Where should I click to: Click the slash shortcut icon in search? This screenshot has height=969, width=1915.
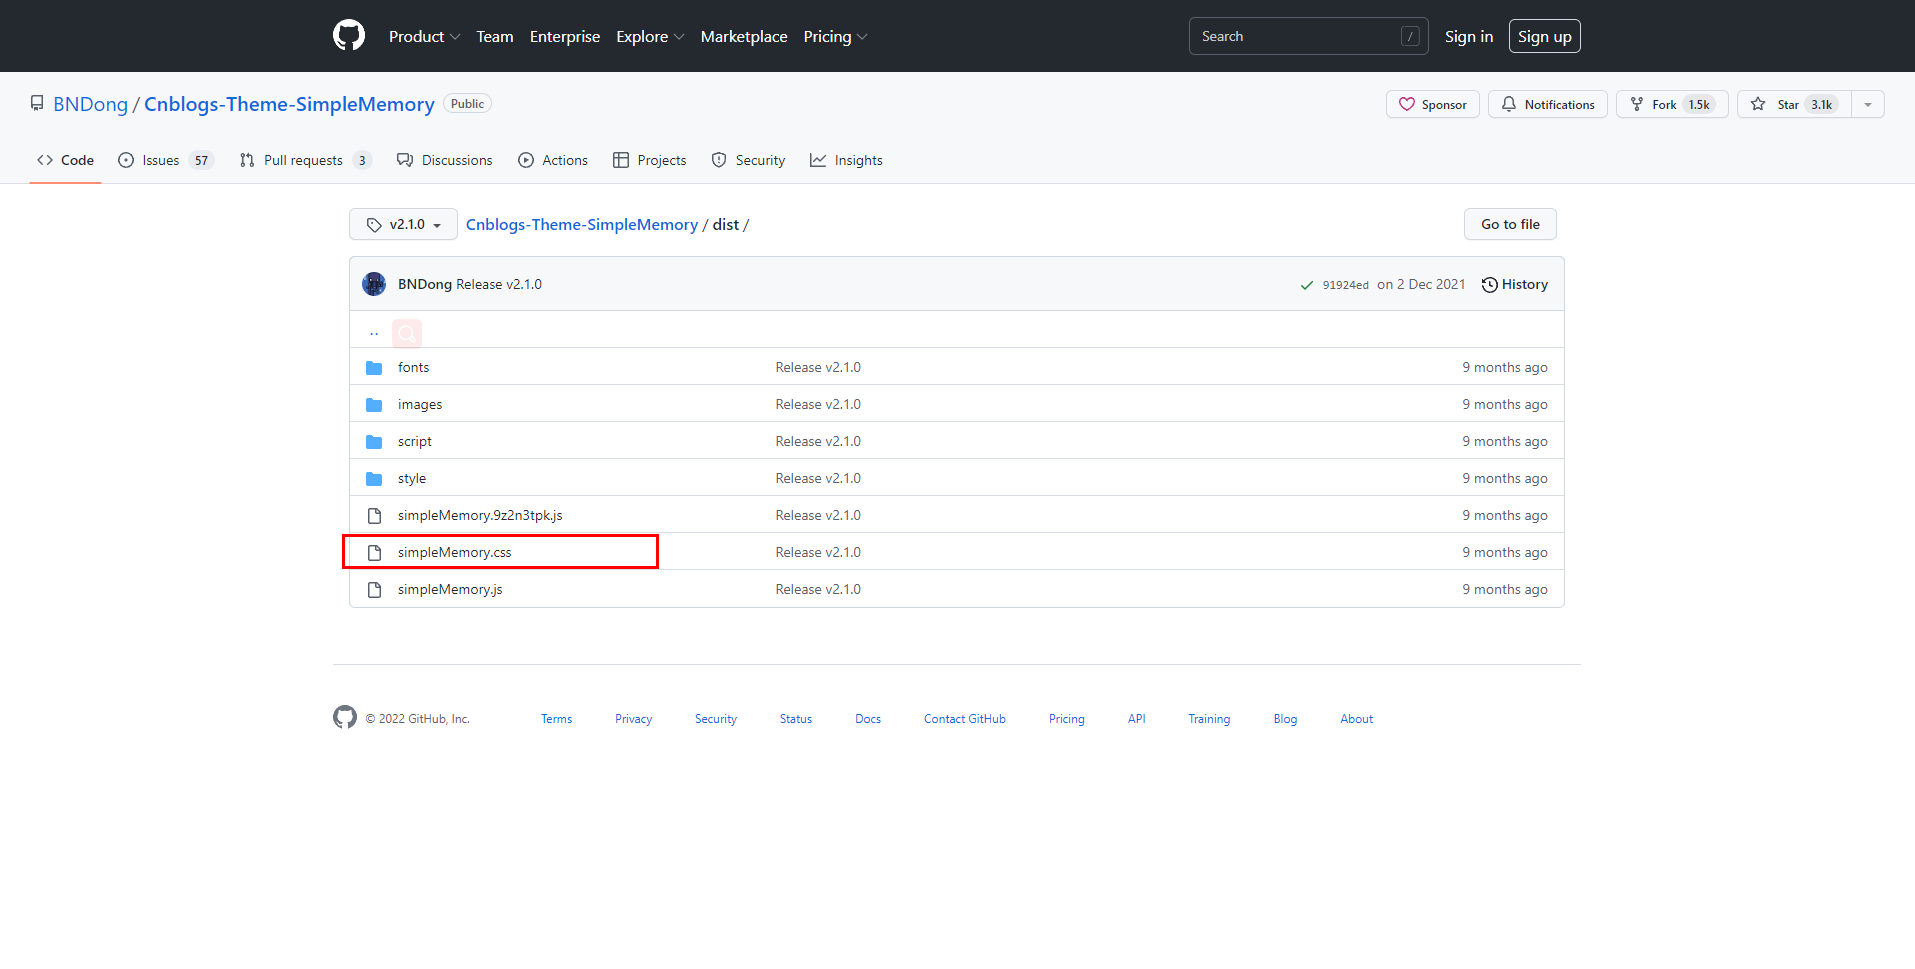[x=1410, y=36]
